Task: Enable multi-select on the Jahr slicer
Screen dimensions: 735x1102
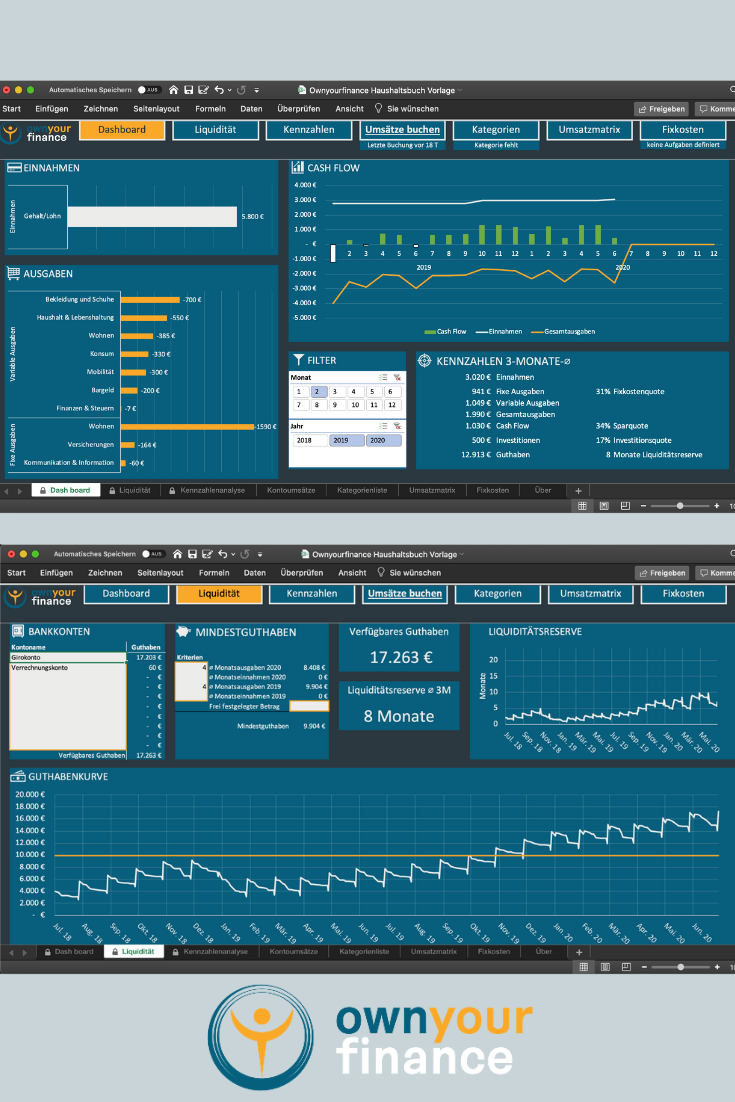Action: (x=382, y=425)
